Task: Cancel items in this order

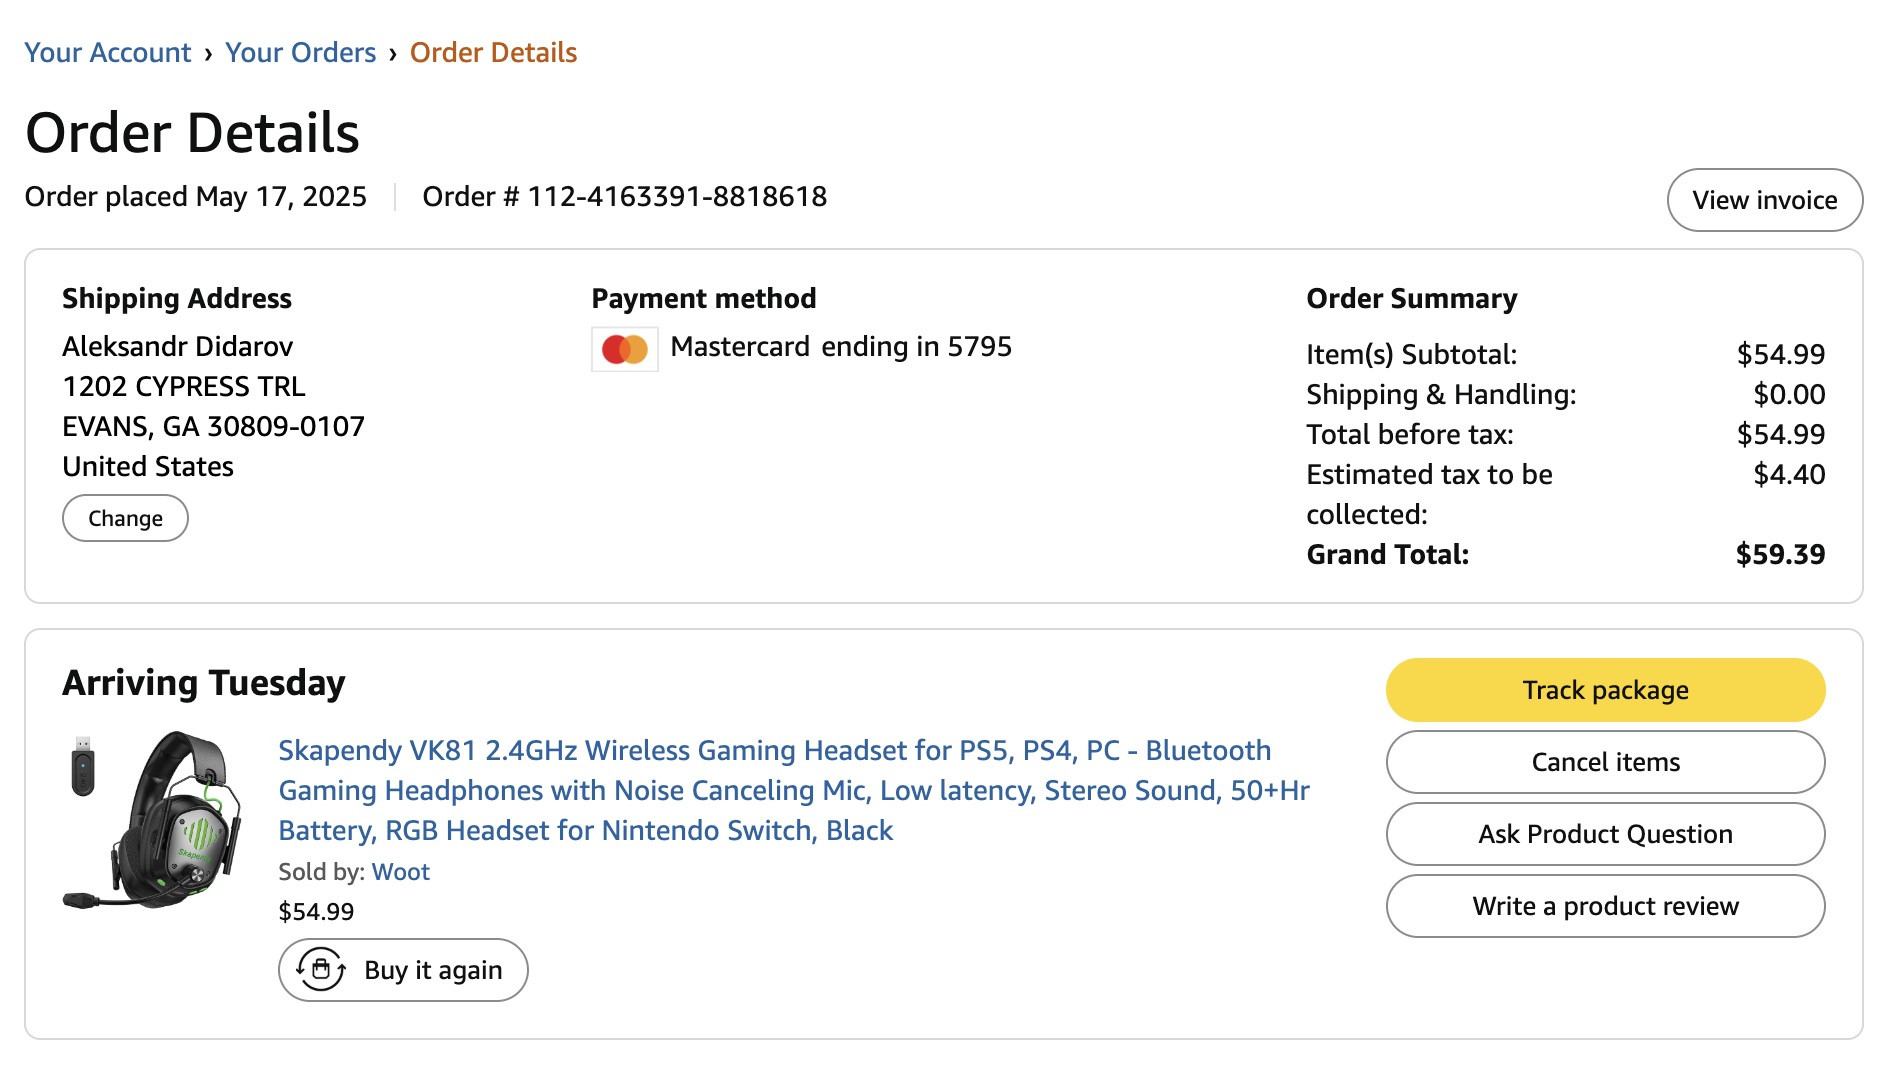Action: pos(1605,762)
